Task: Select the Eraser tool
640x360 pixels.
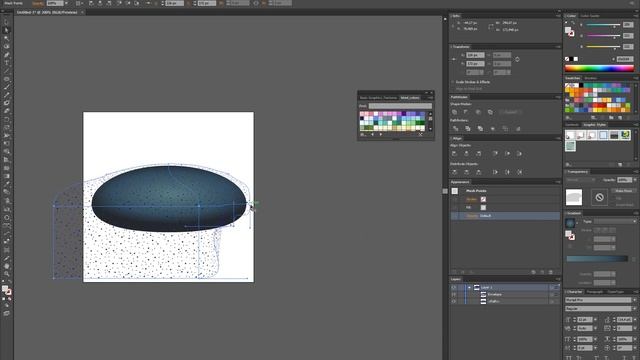Action: (x=6, y=111)
